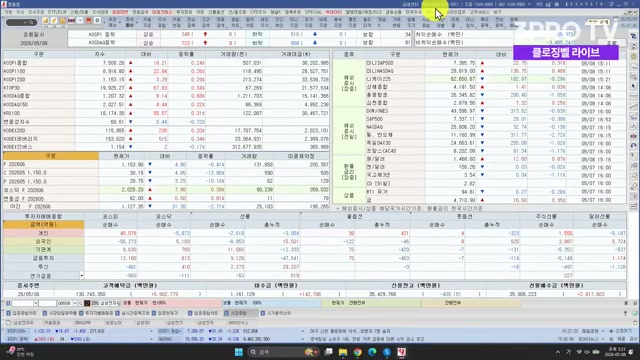Toggle the checkbox at ticker bar left
The image size is (640, 360).
(9, 322)
